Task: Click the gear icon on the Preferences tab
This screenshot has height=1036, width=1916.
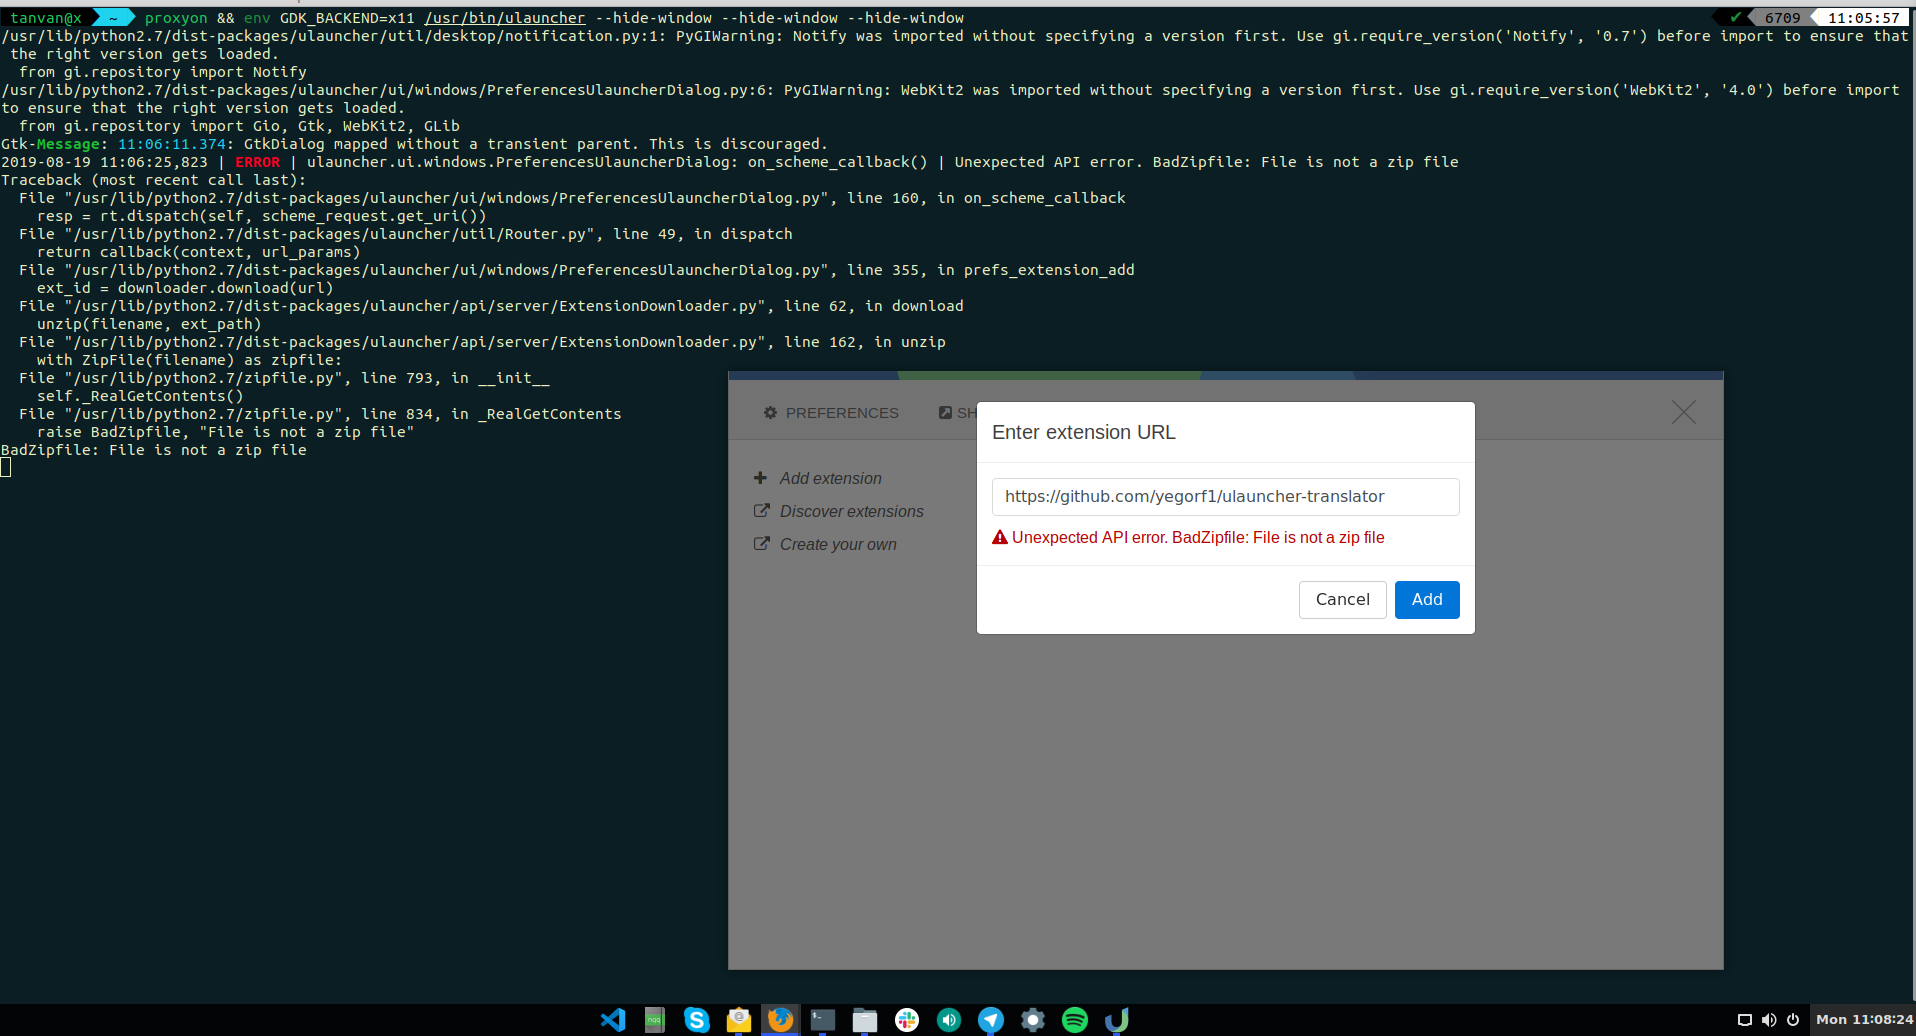Action: pyautogui.click(x=769, y=412)
